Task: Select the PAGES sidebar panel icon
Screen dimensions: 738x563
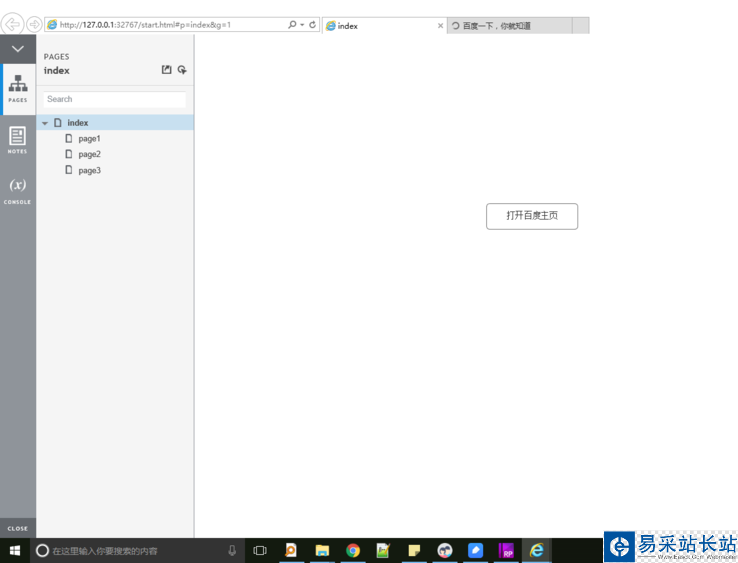Action: click(x=18, y=89)
